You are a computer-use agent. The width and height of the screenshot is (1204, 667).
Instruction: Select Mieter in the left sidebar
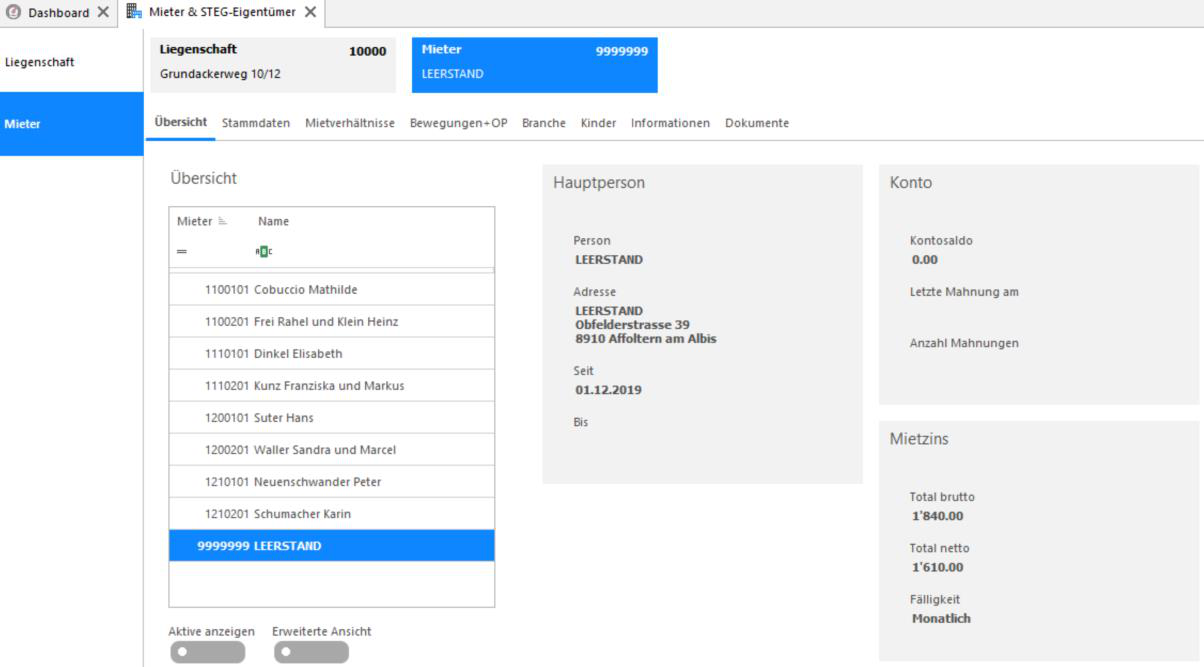tap(72, 124)
